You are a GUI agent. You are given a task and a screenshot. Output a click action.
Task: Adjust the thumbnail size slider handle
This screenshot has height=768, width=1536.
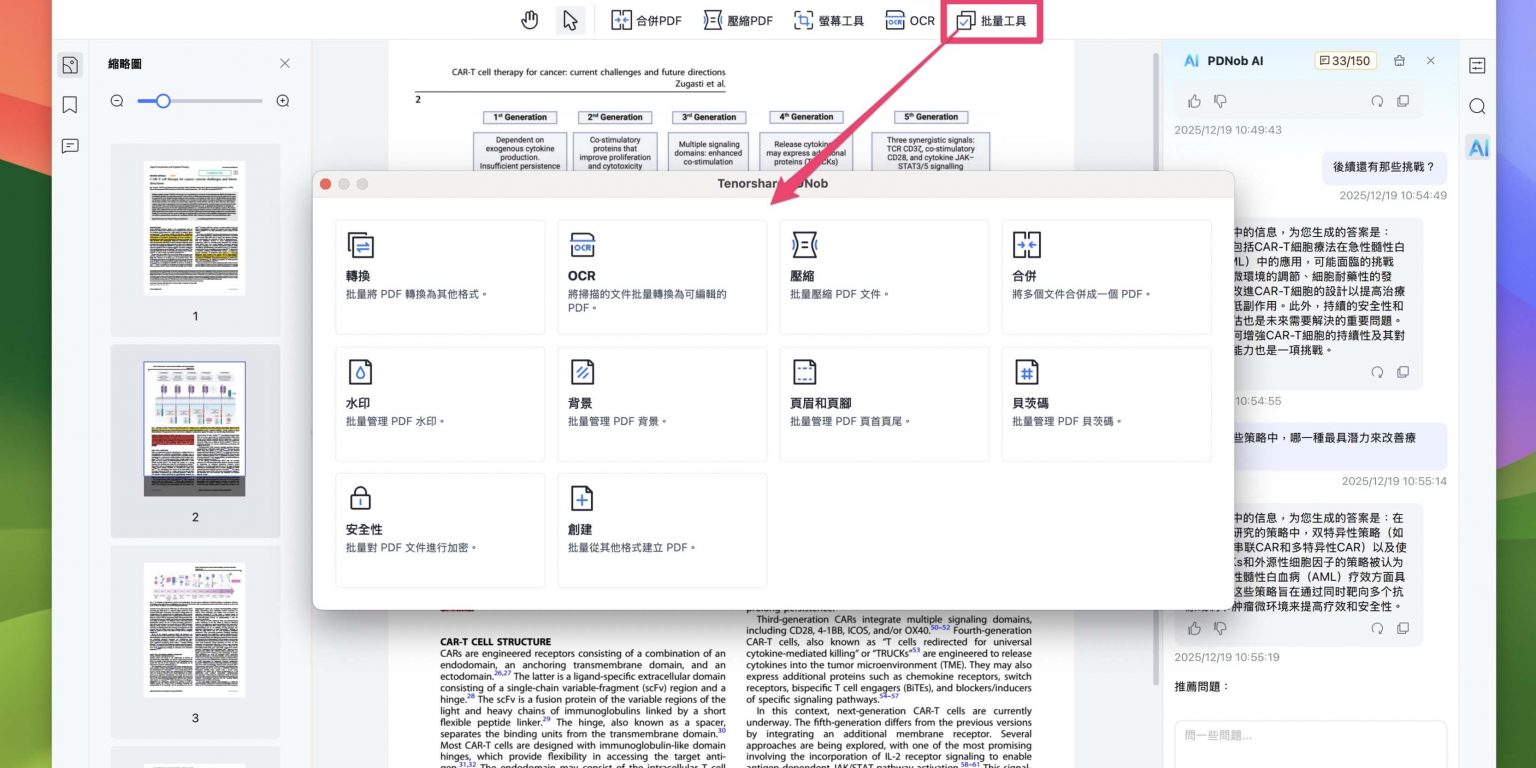(163, 101)
